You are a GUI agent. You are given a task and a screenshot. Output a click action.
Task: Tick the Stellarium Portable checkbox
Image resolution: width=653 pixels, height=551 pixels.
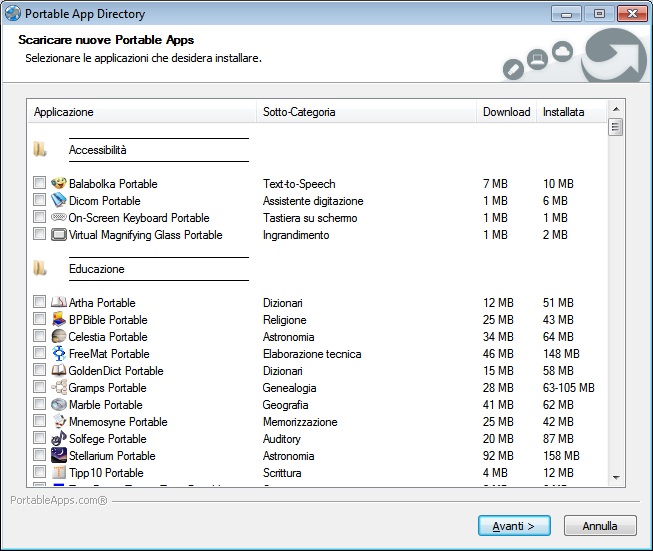point(40,454)
